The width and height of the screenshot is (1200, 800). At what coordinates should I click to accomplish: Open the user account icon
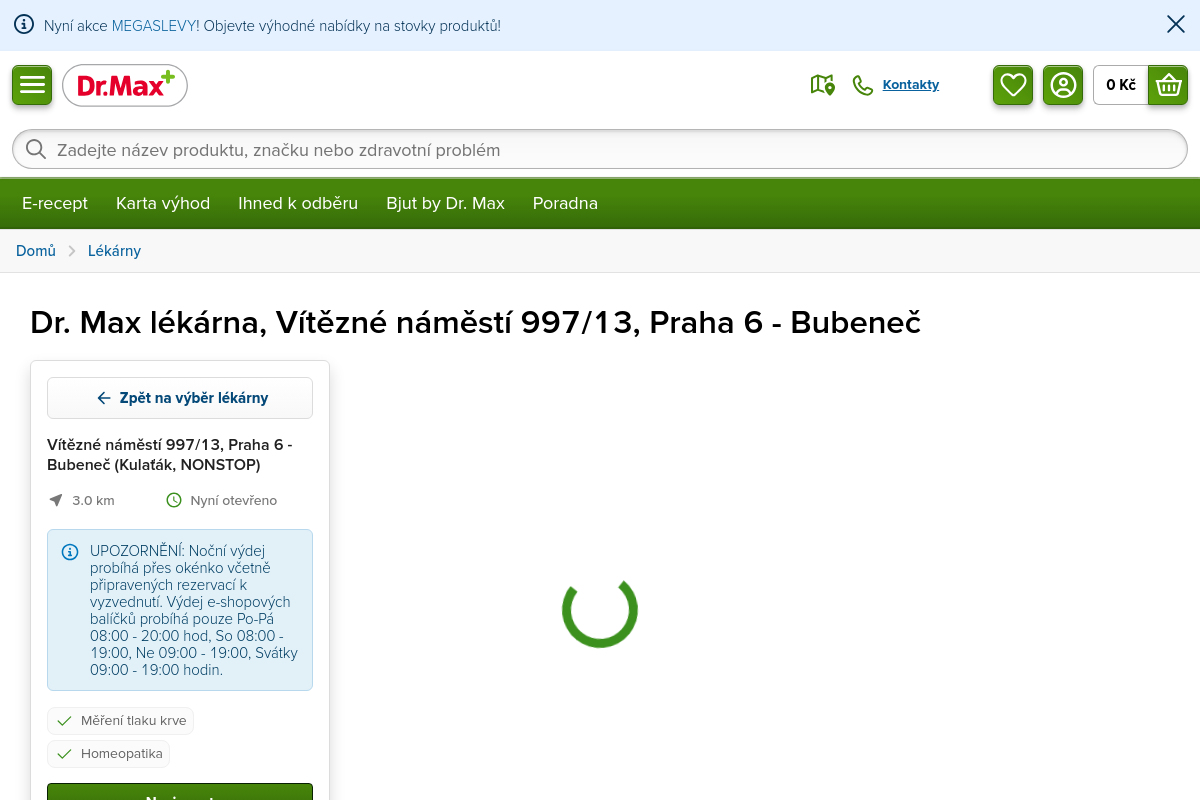[1063, 85]
